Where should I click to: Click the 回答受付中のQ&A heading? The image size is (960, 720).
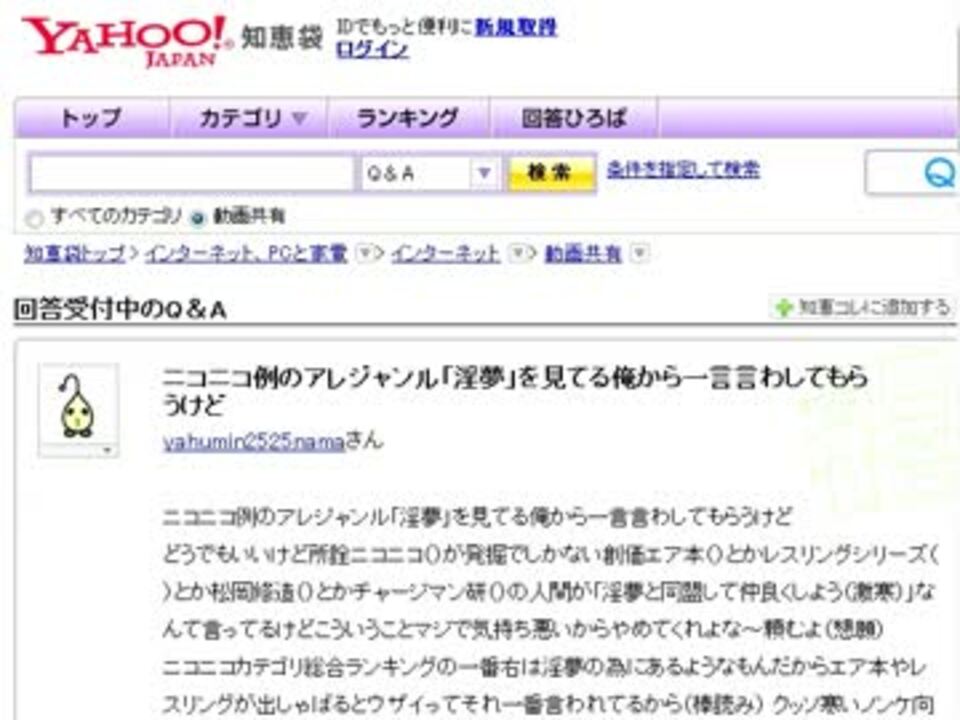pos(120,310)
